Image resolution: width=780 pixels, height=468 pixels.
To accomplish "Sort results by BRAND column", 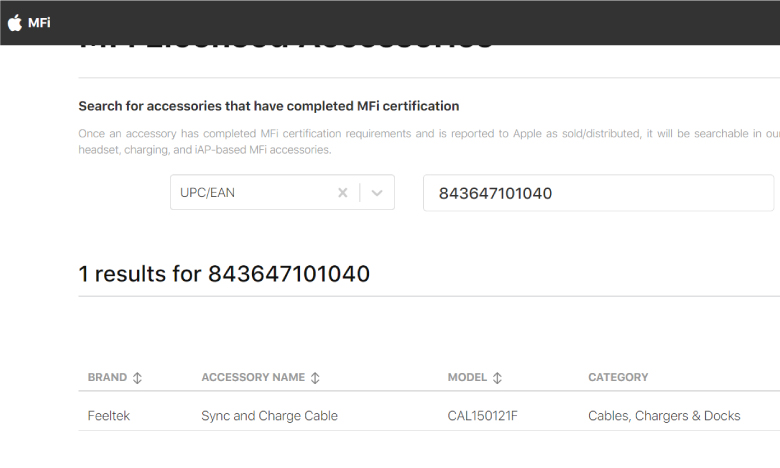I will [x=115, y=377].
